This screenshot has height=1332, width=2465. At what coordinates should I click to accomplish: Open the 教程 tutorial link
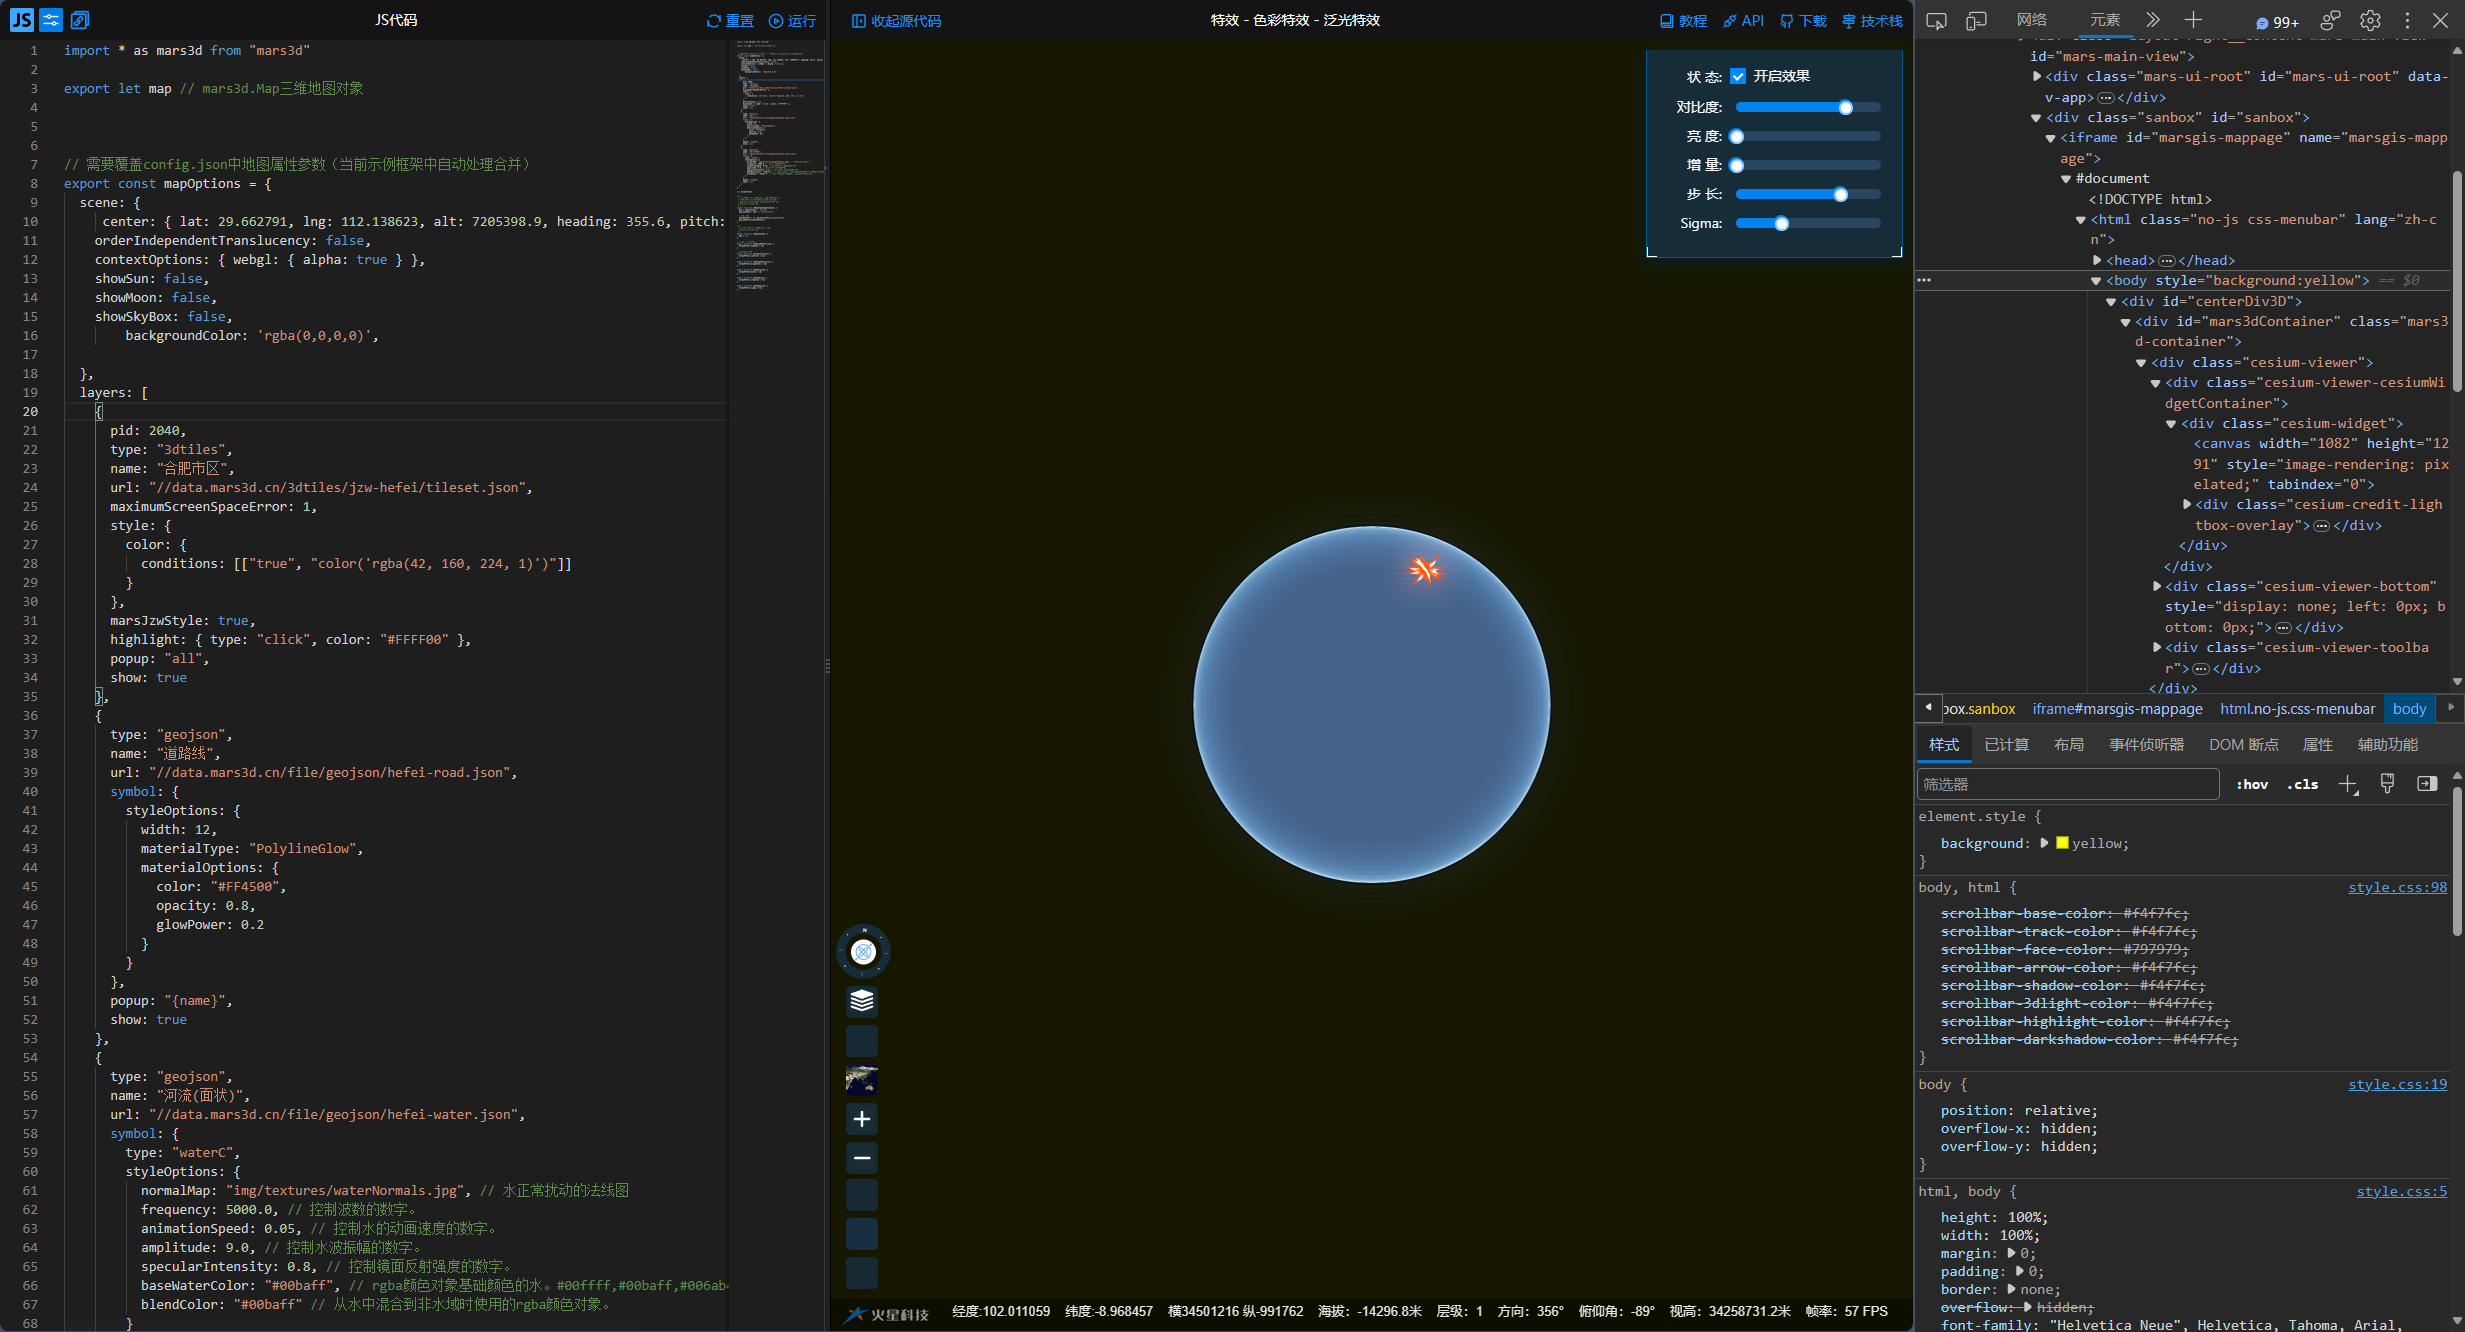[x=1683, y=21]
